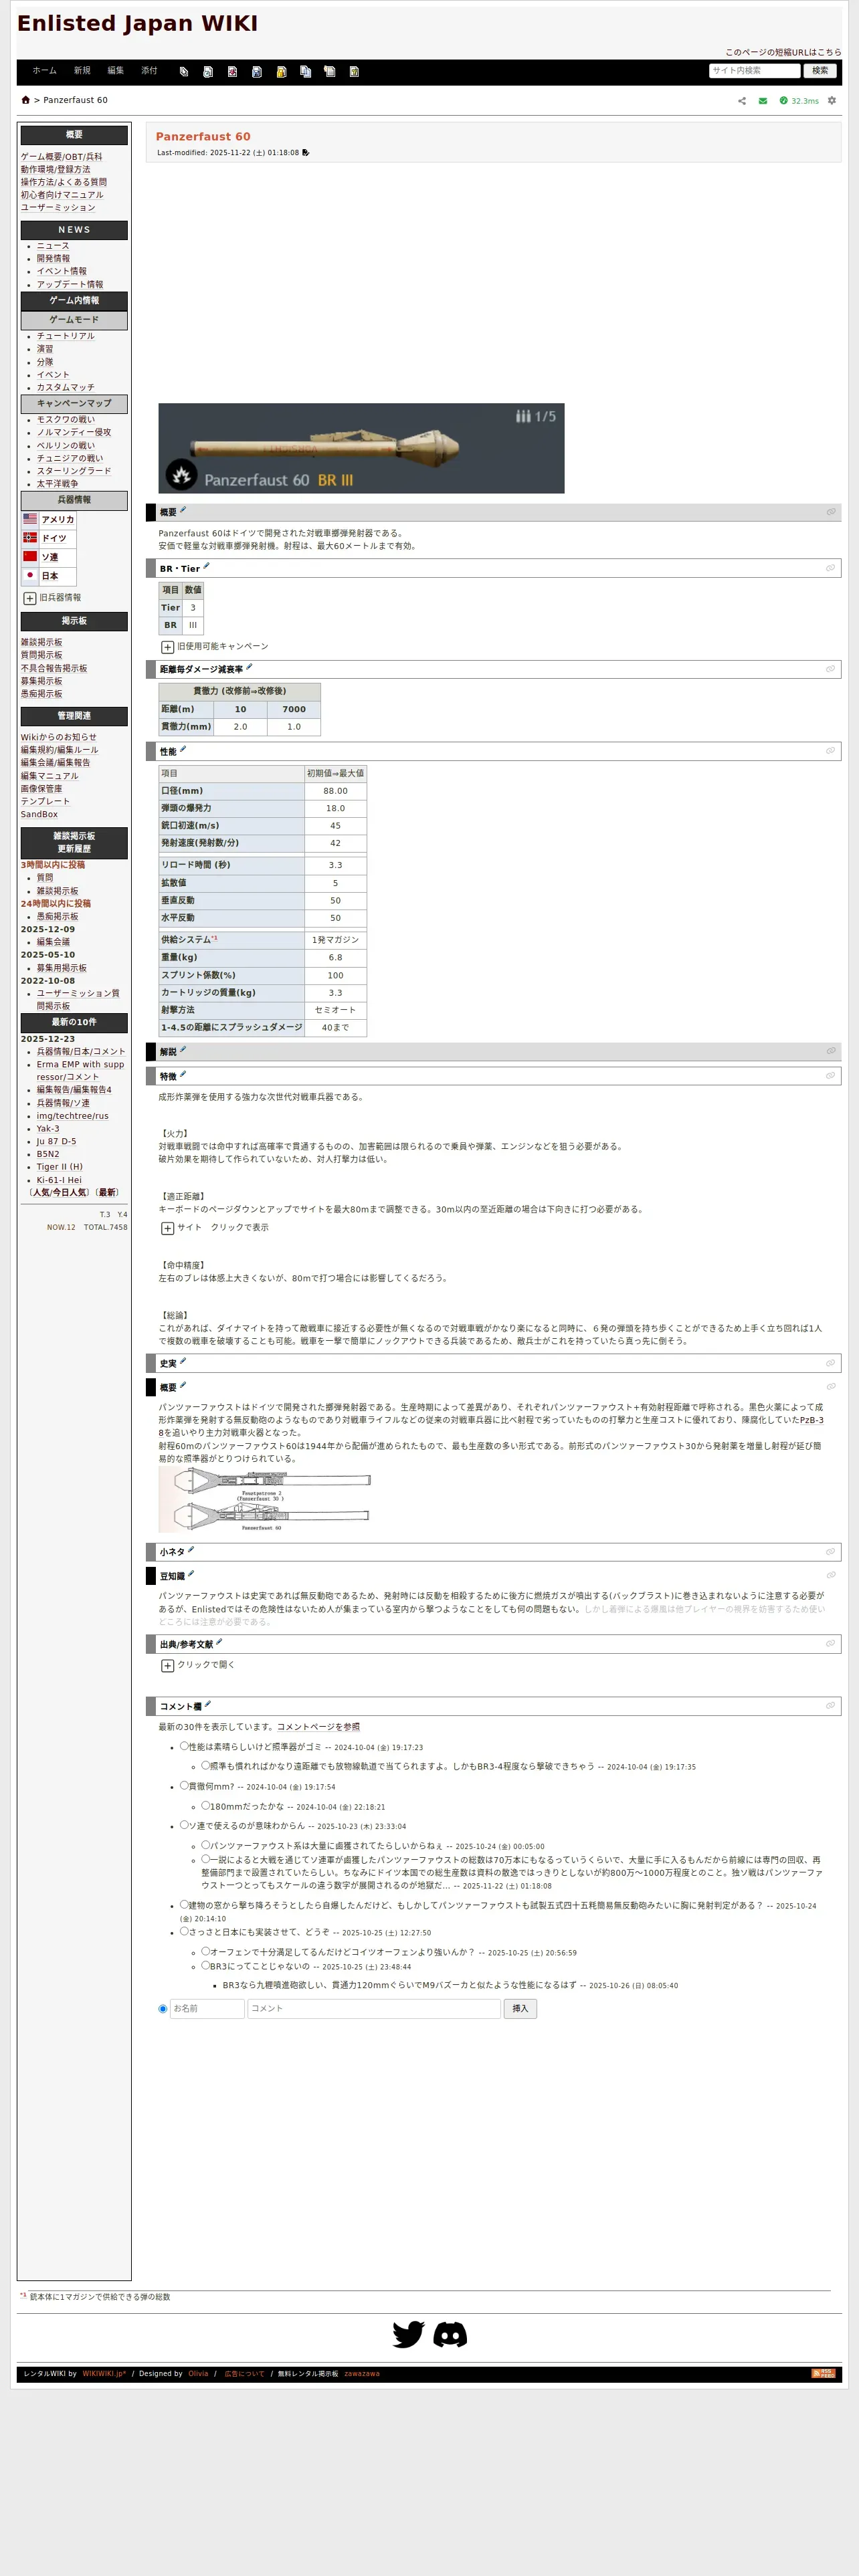Click the Discord icon in footer
Image resolution: width=859 pixels, height=2576 pixels.
pyautogui.click(x=450, y=2334)
